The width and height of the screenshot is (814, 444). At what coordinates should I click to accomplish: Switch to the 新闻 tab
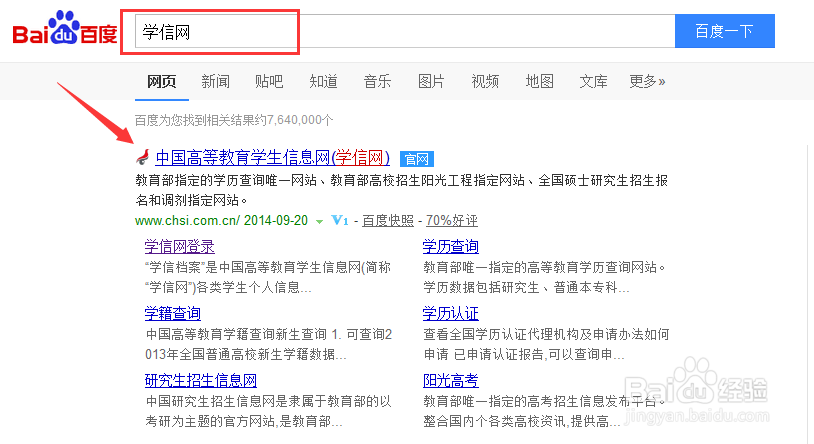pyautogui.click(x=215, y=81)
